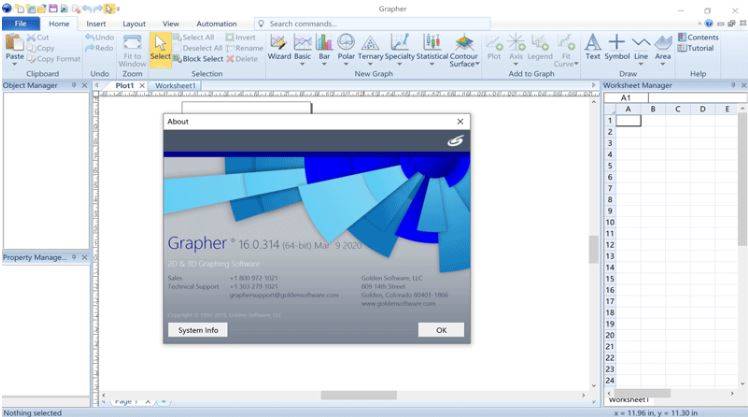The width and height of the screenshot is (748, 417).
Task: Toggle auto-hide pin on Property Manager
Action: point(74,257)
